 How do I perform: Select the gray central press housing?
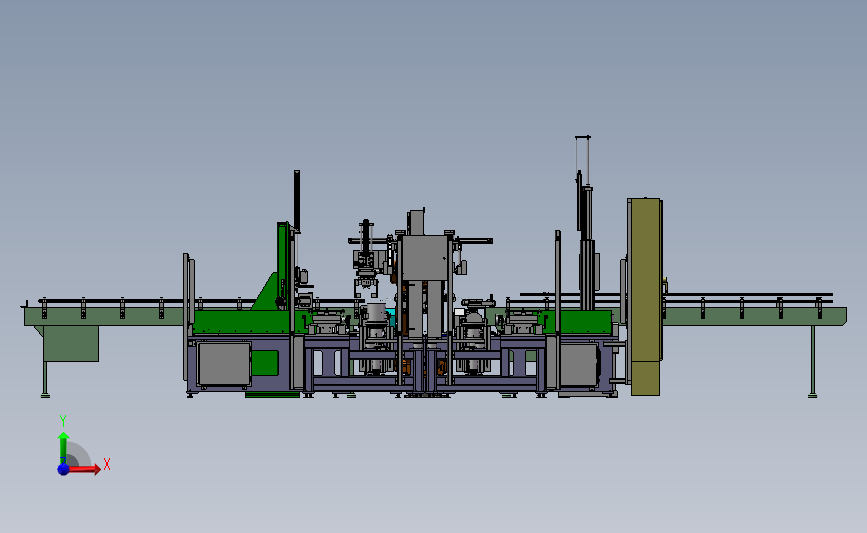(x=425, y=258)
